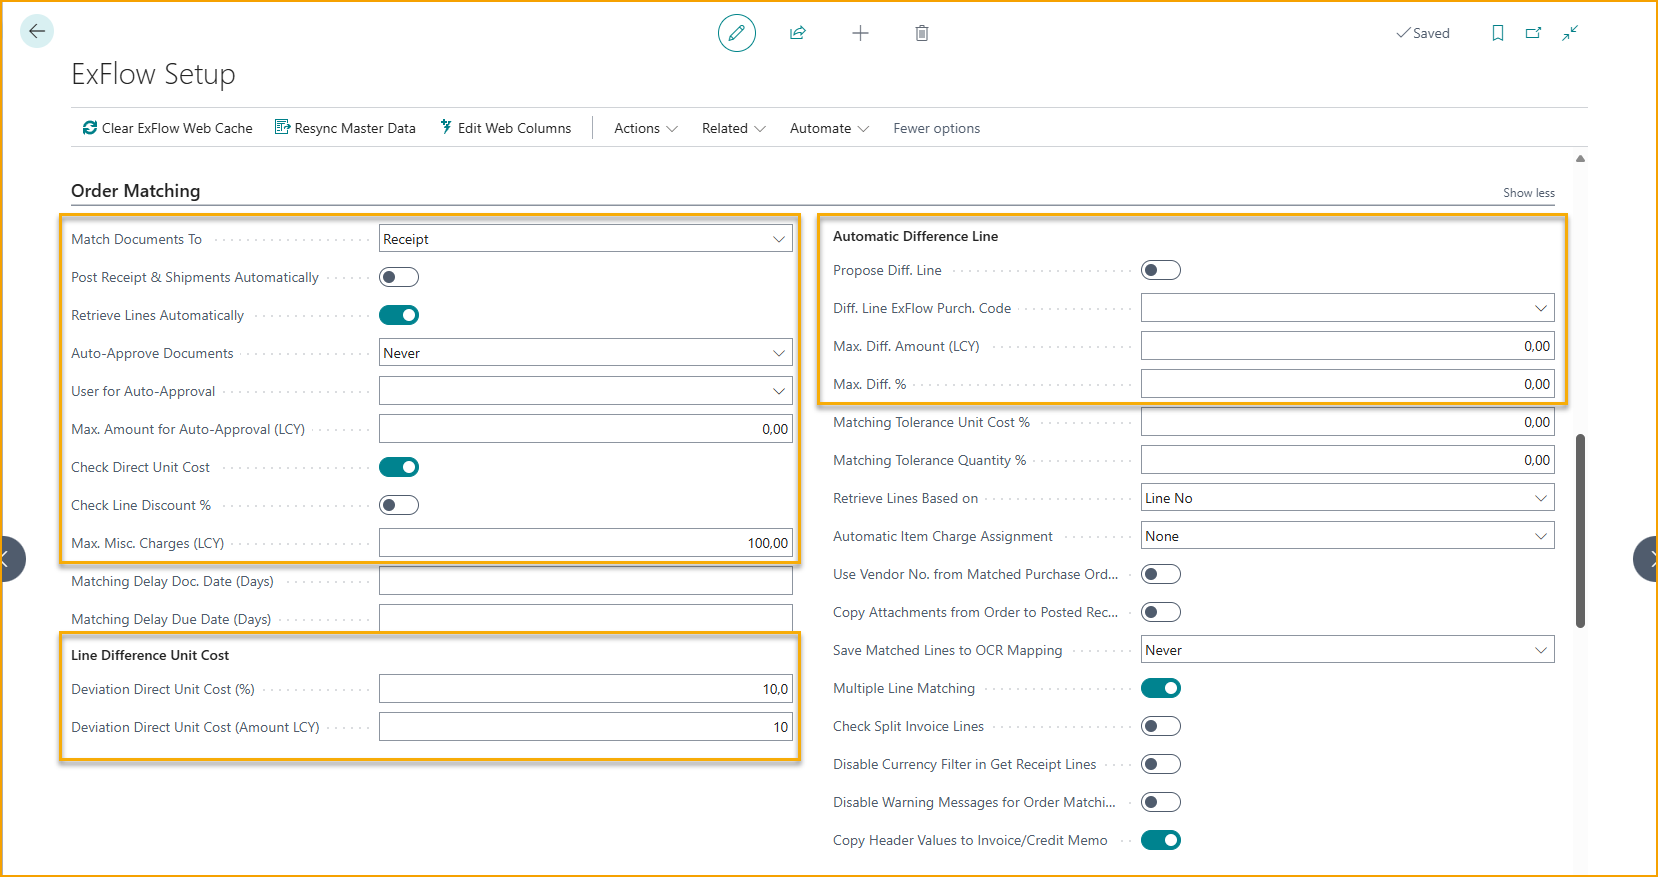Click Show less link
Image resolution: width=1658 pixels, height=877 pixels.
coord(1529,193)
